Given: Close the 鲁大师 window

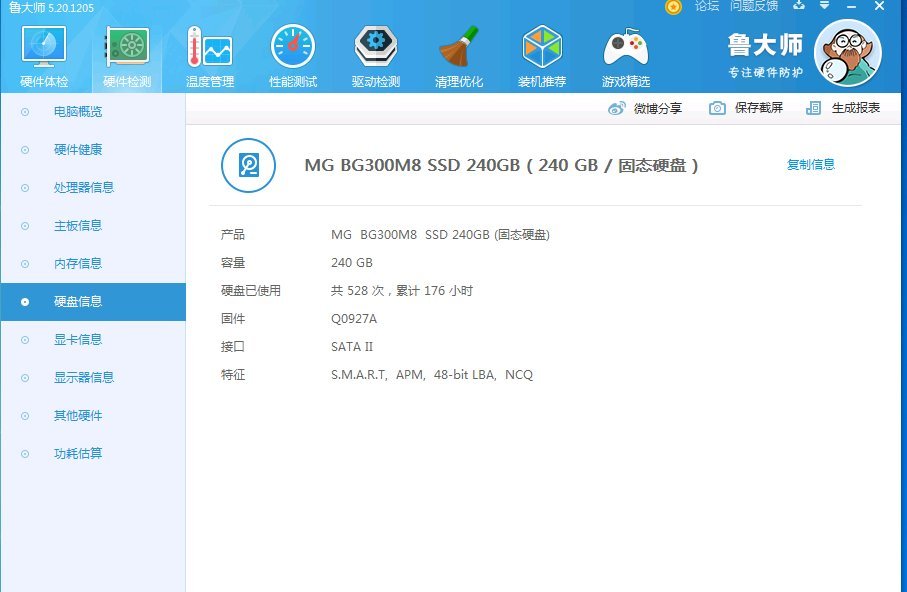Looking at the screenshot, I should [879, 6].
